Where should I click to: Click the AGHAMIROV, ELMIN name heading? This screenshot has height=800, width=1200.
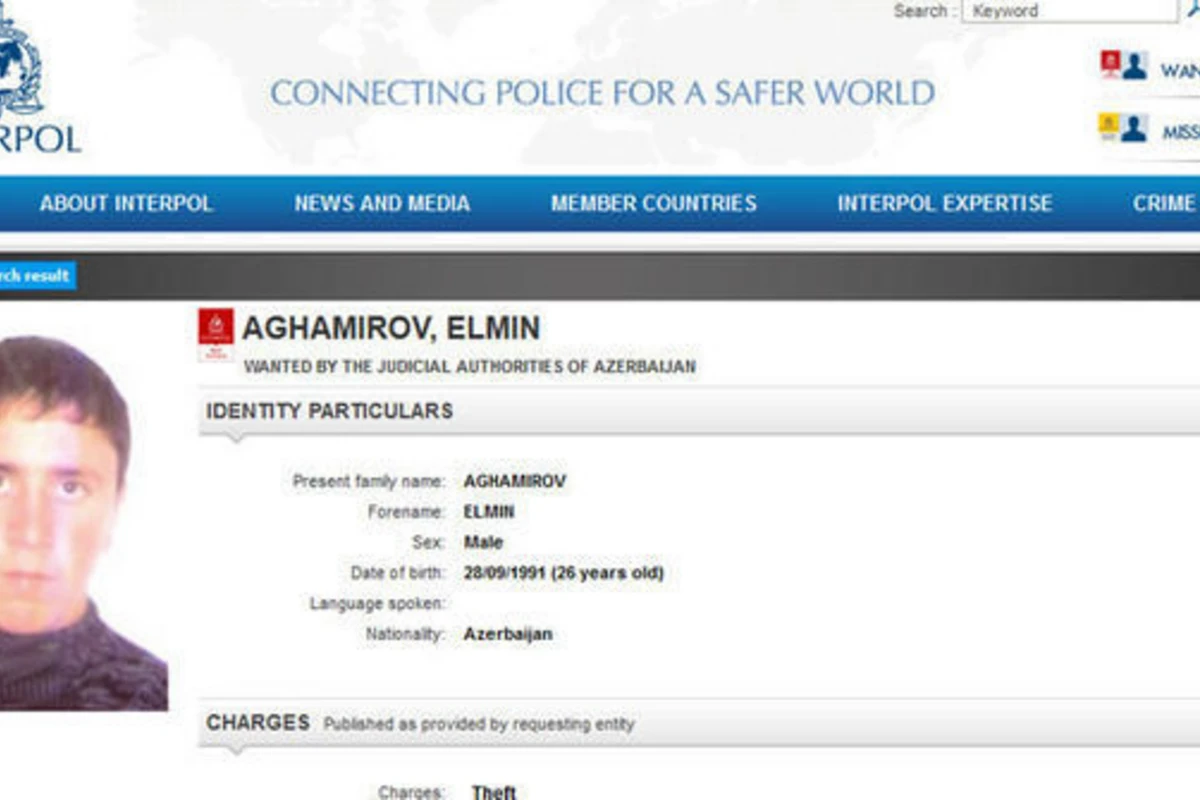click(392, 328)
